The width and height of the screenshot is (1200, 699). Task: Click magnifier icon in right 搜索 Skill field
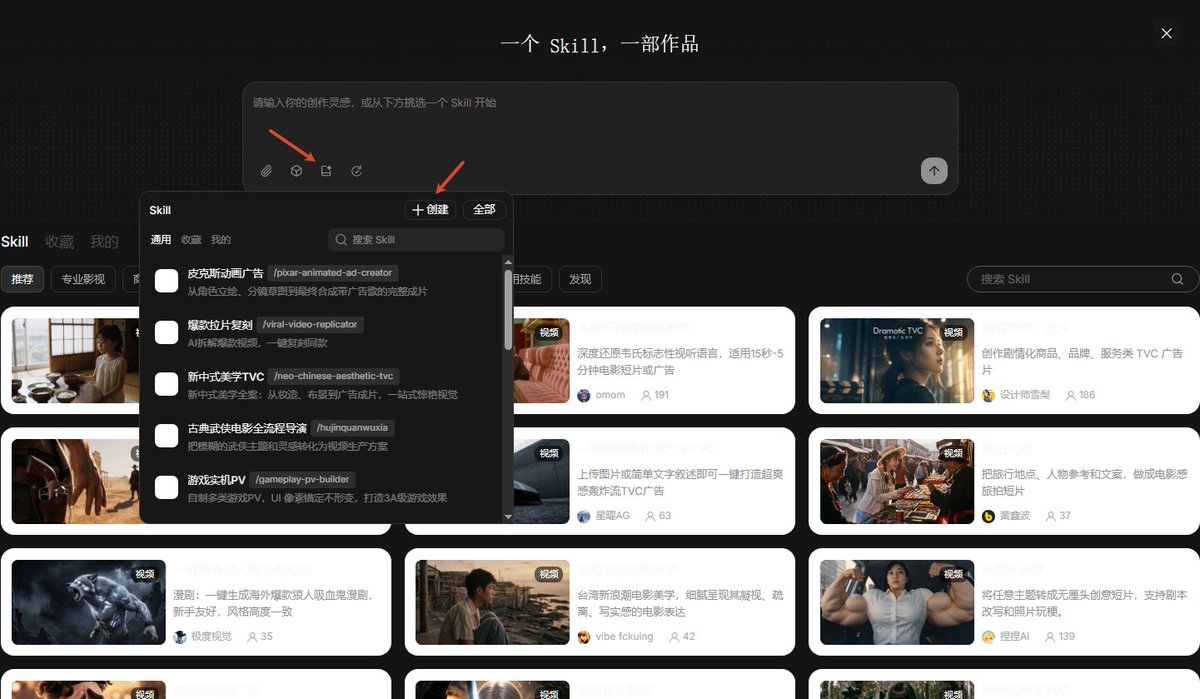(1178, 279)
